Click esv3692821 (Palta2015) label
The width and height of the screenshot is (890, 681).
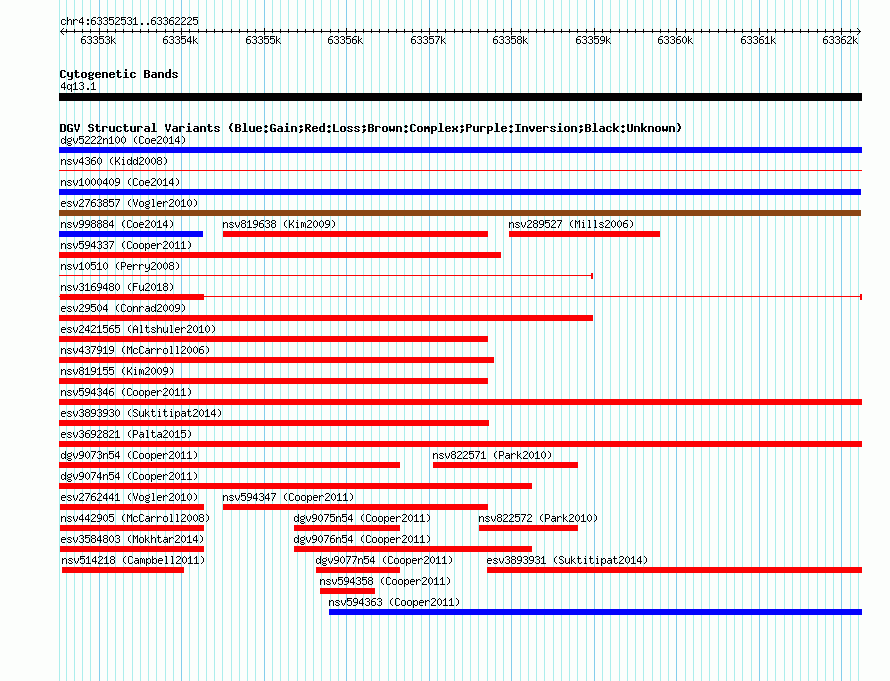(126, 434)
